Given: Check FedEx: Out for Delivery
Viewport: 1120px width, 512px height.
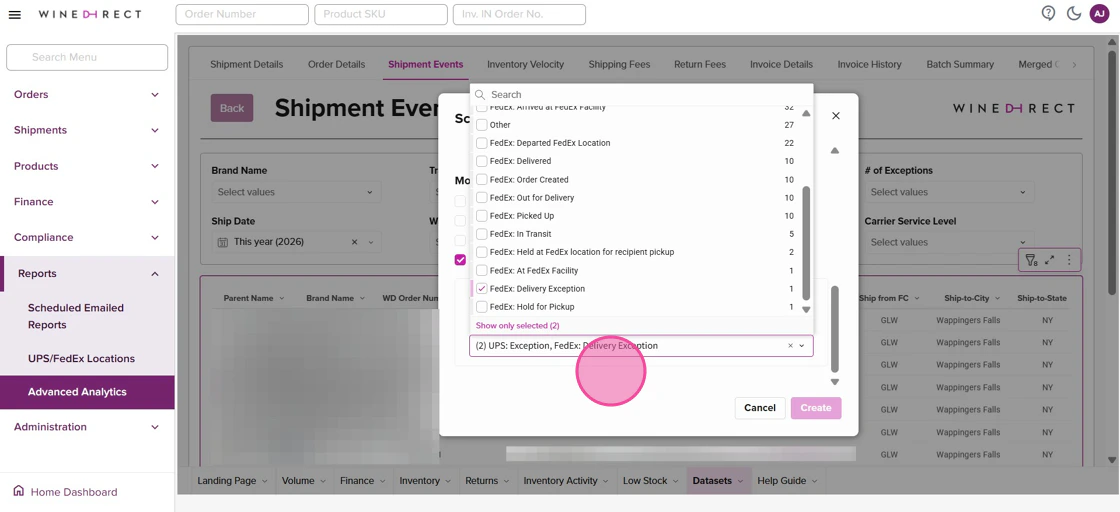Looking at the screenshot, I should click(x=482, y=198).
